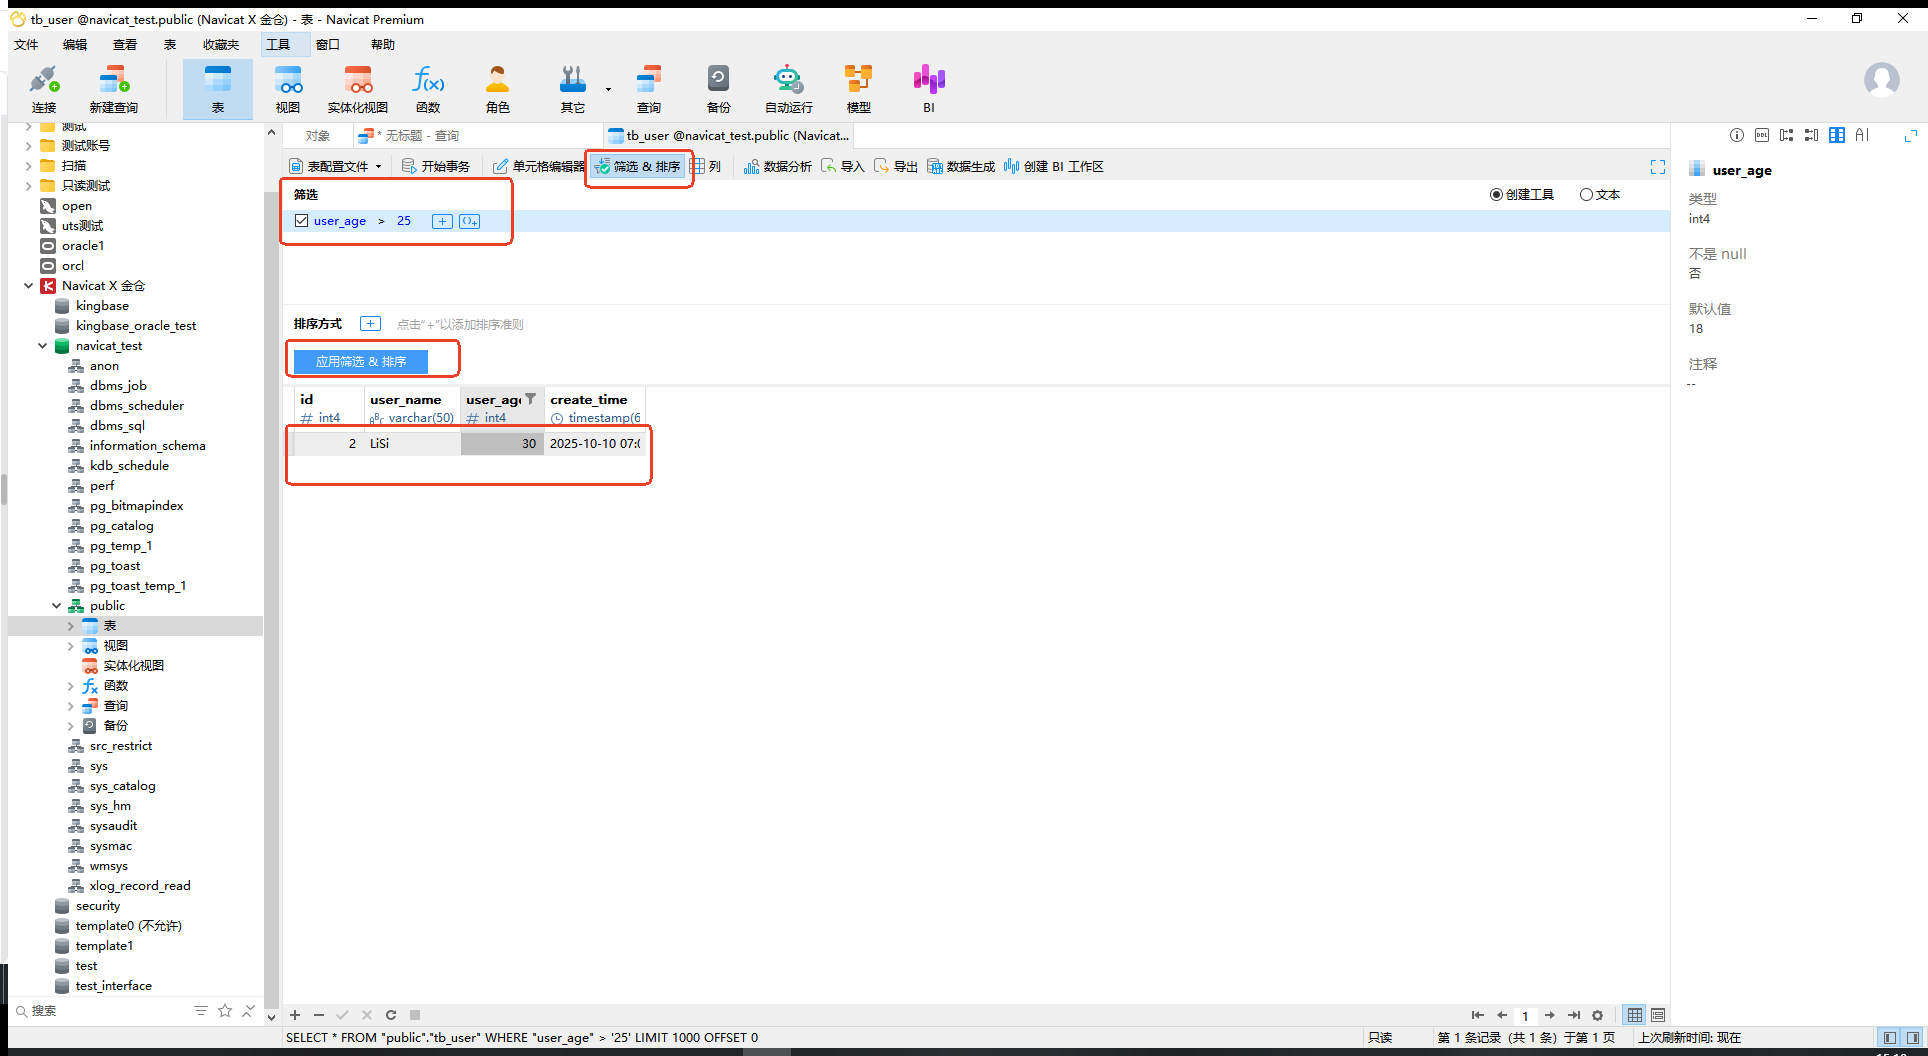The height and width of the screenshot is (1056, 1928).
Task: Click the favorites star icon below the tree
Action: (x=225, y=1011)
